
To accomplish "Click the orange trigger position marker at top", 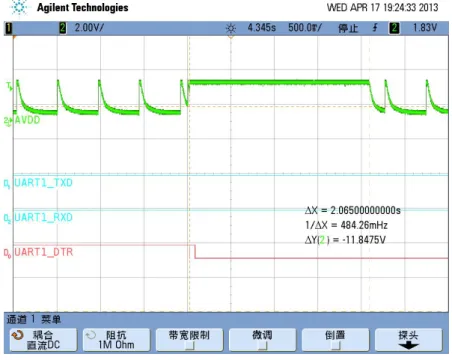I will coord(231,37).
